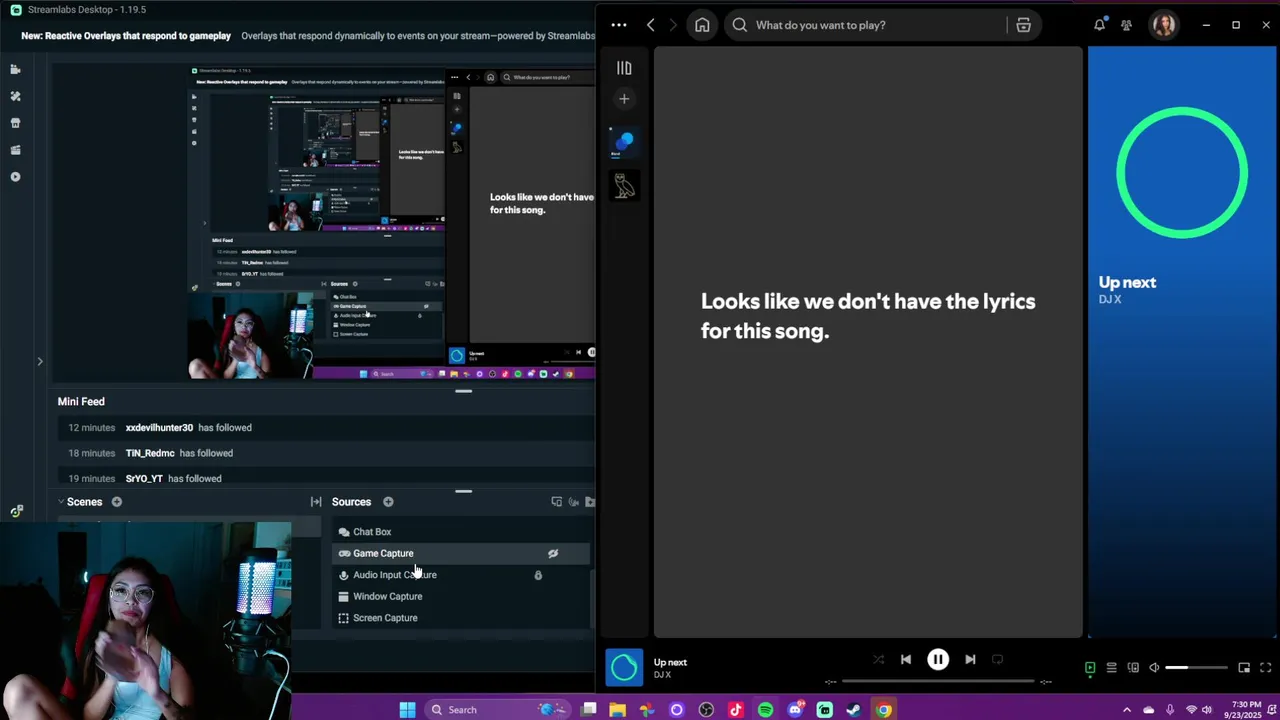
Task: Add a new scene in Streamlabs
Action: pyautogui.click(x=116, y=502)
